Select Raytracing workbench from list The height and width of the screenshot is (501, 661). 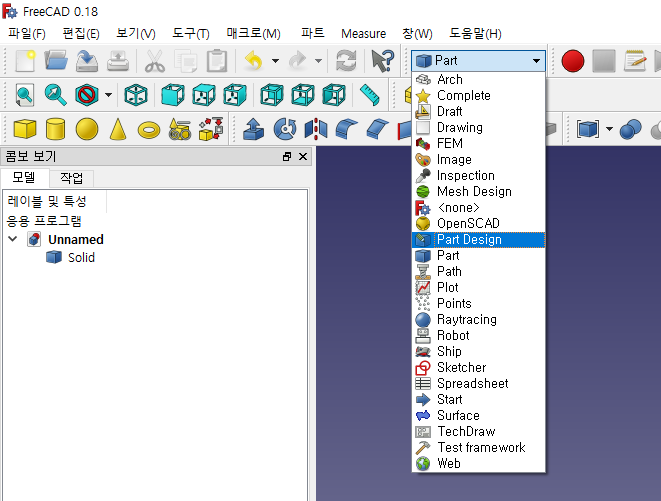478,320
